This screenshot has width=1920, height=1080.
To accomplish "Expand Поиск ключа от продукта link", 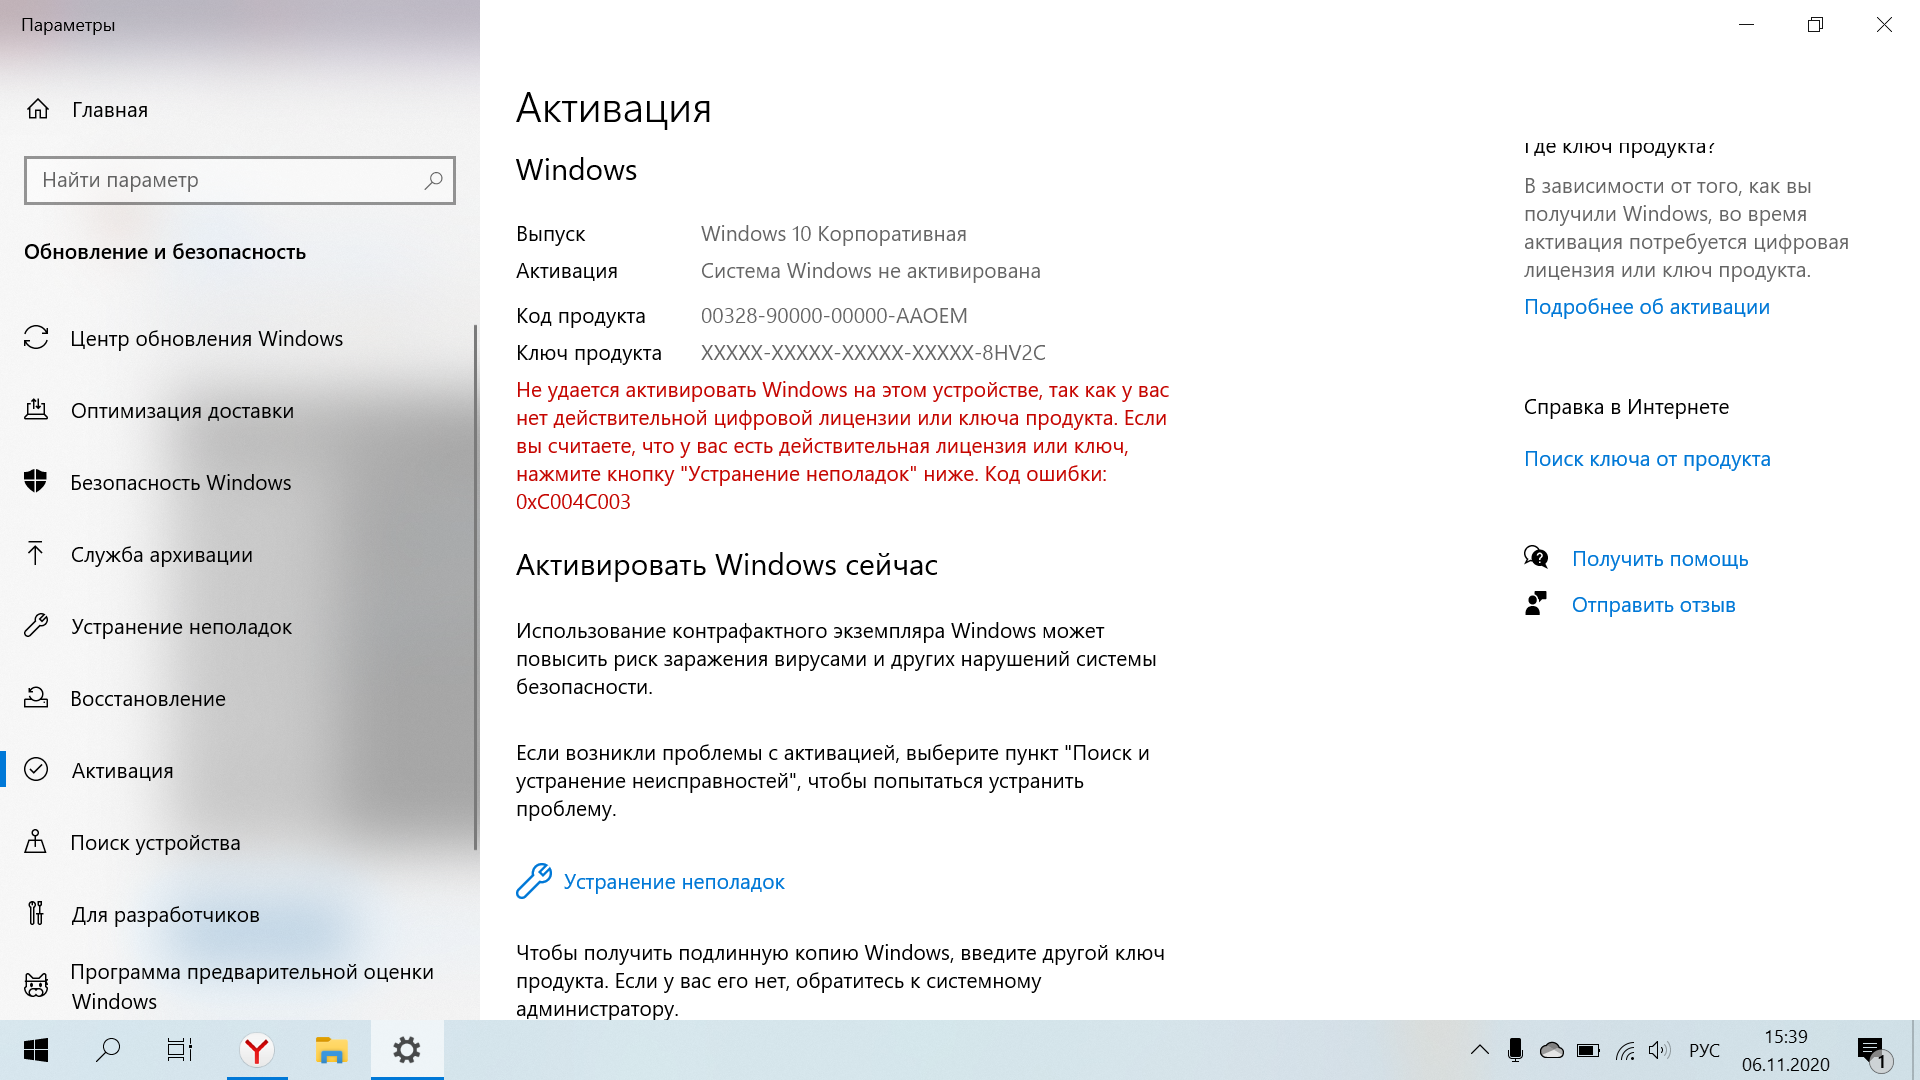I will 1647,458.
